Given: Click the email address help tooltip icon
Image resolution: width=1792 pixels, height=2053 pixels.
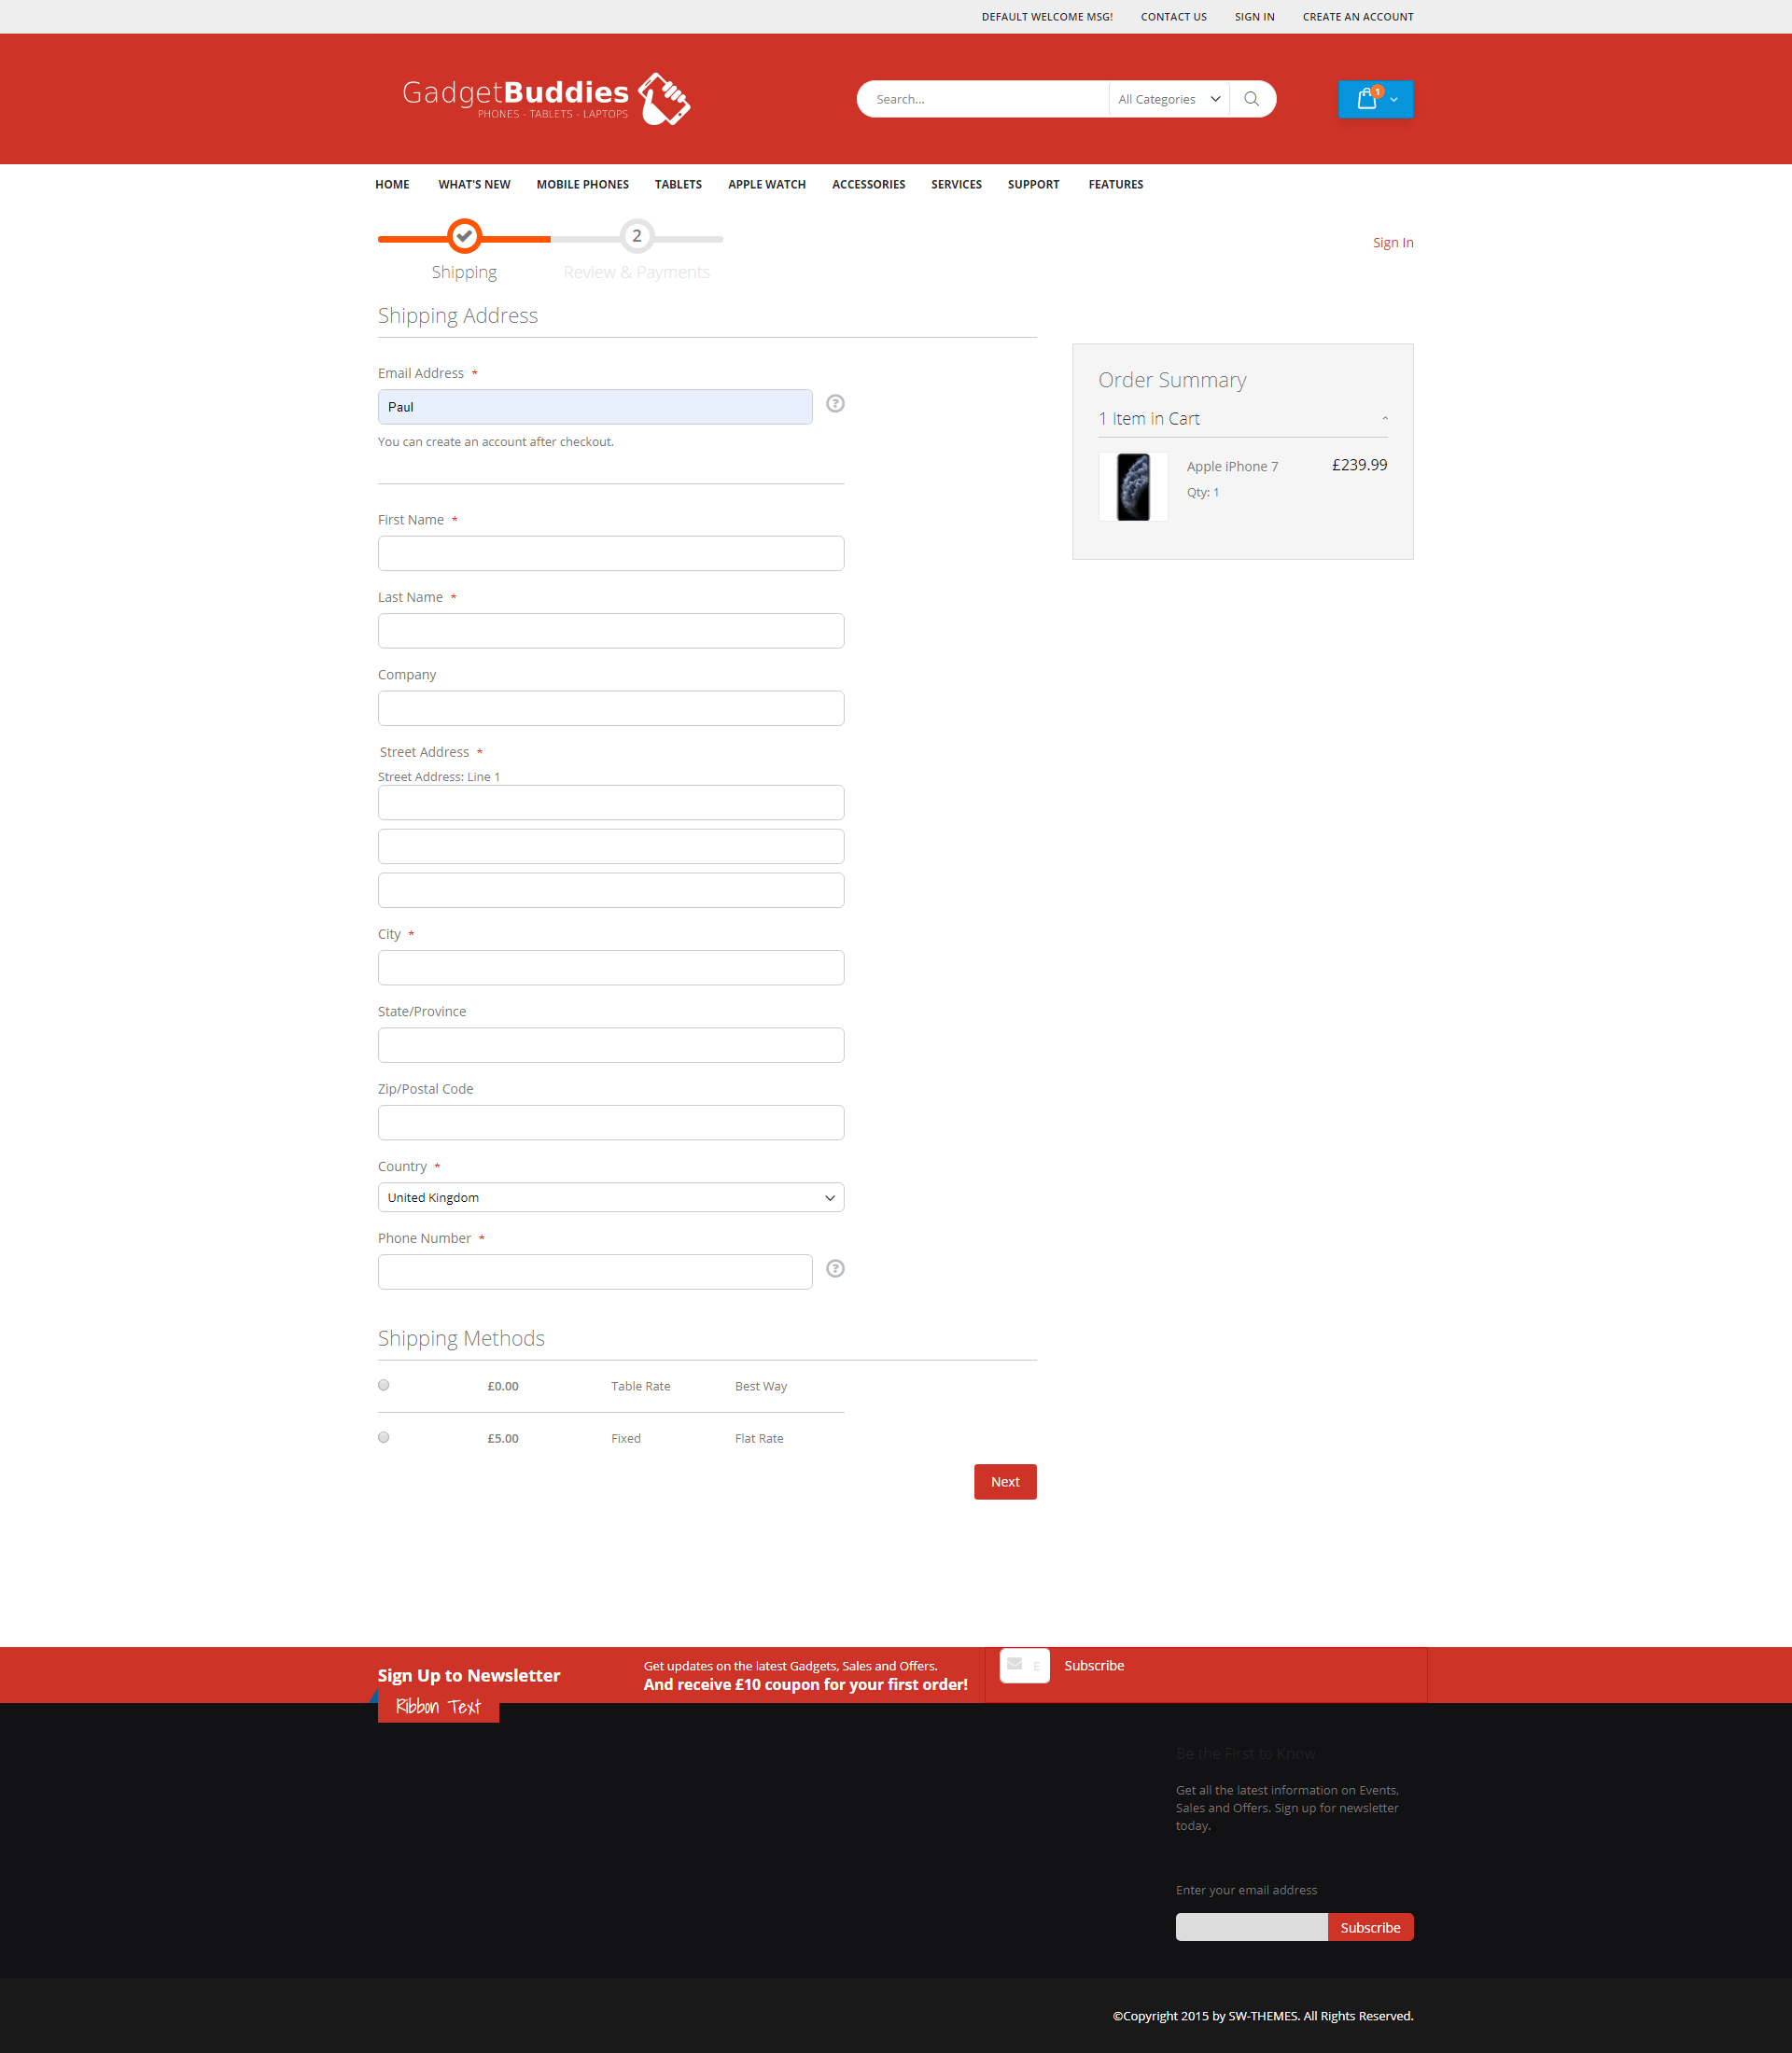Looking at the screenshot, I should click(x=835, y=404).
